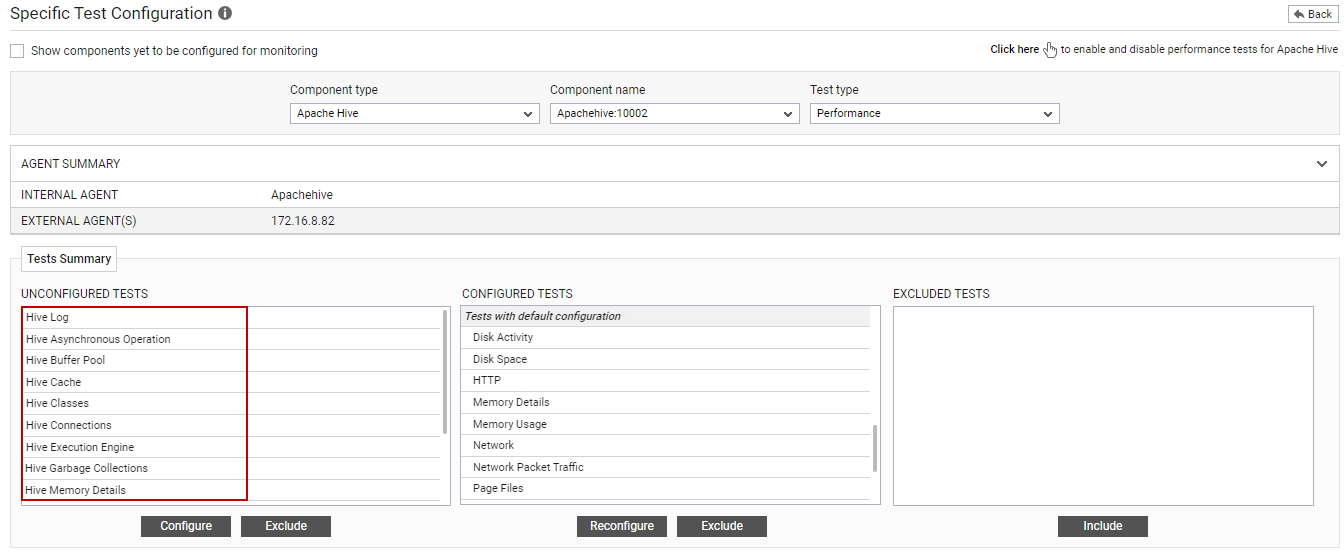
Task: Click the configured tests list scrollbar
Action: coord(875,448)
